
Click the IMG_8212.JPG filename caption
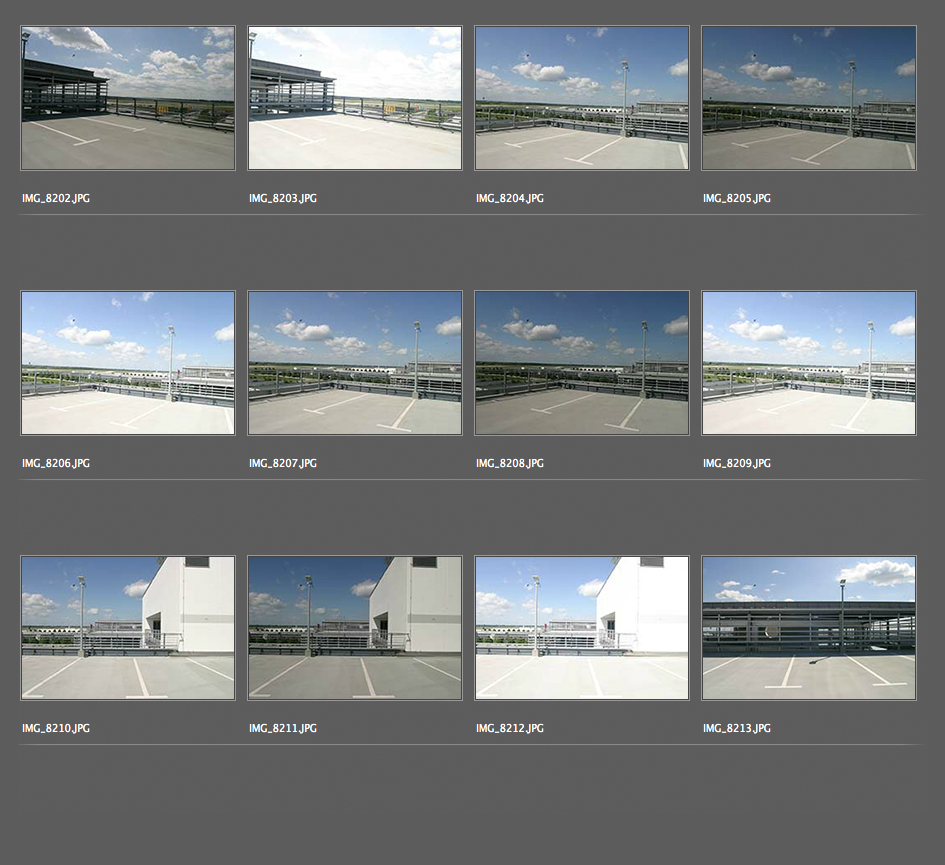pyautogui.click(x=510, y=729)
